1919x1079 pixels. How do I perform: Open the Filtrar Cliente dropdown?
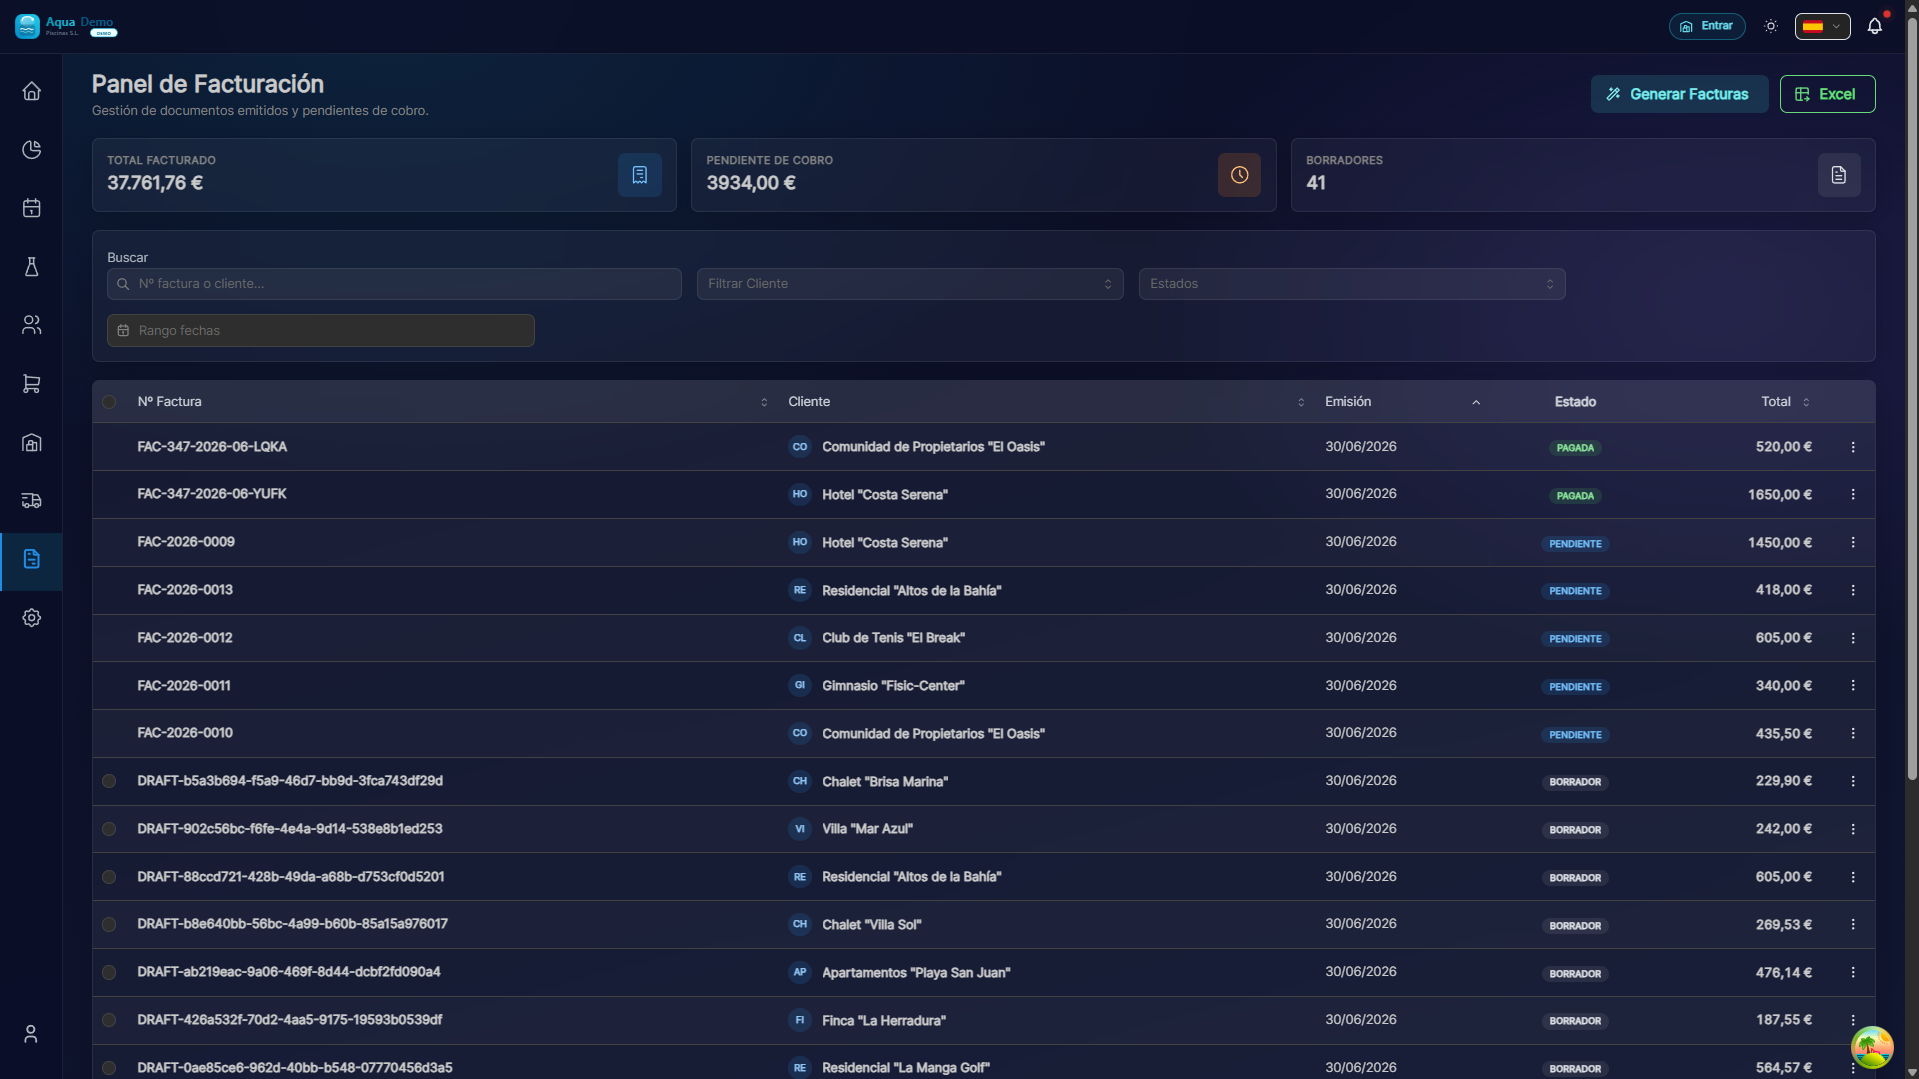pos(910,284)
